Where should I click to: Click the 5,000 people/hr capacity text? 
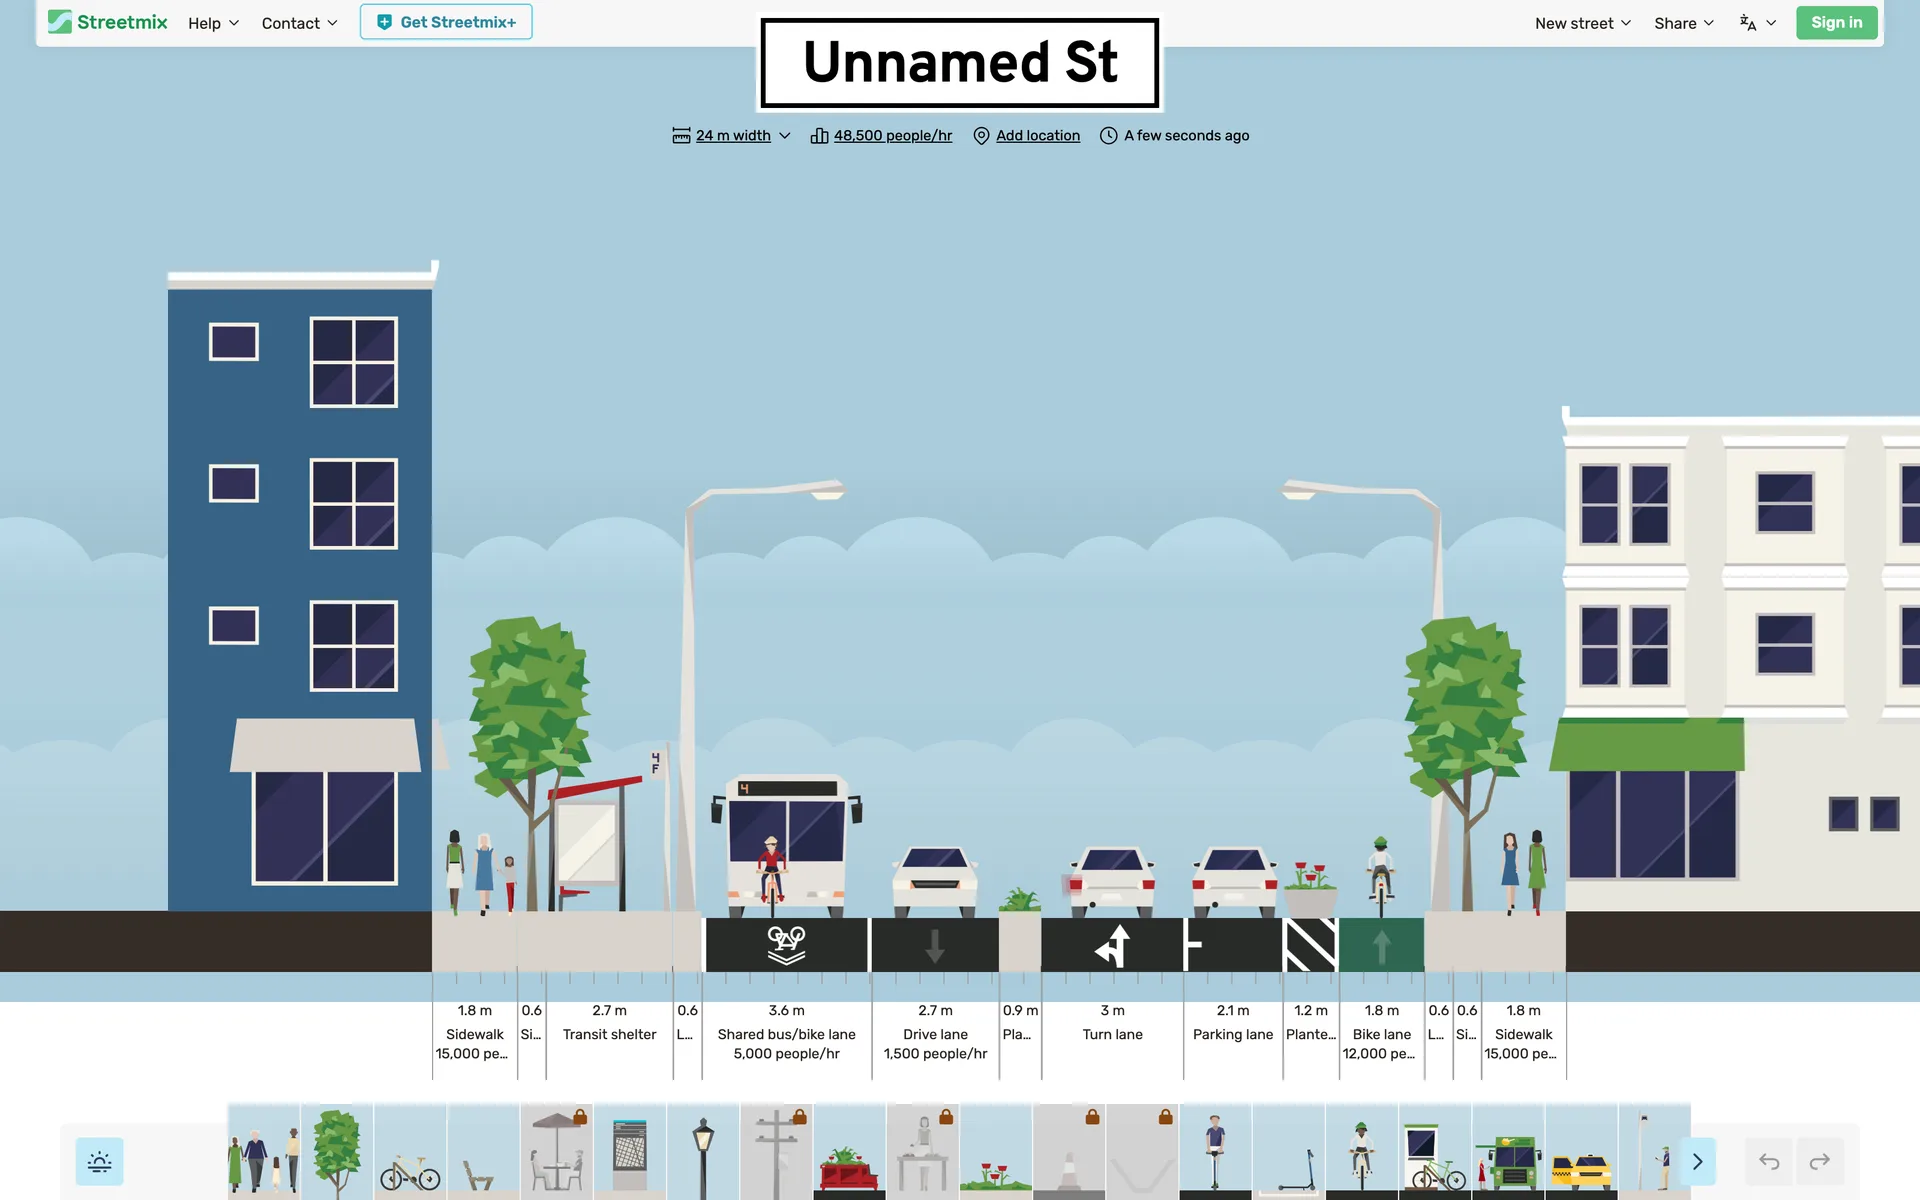coord(786,1053)
